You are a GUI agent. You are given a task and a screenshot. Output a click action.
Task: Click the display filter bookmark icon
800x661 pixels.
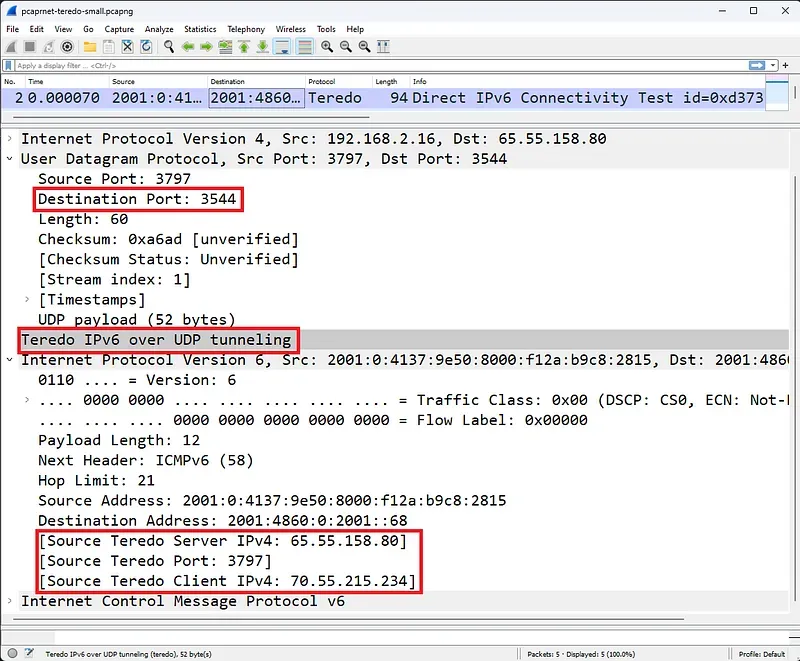[8, 65]
